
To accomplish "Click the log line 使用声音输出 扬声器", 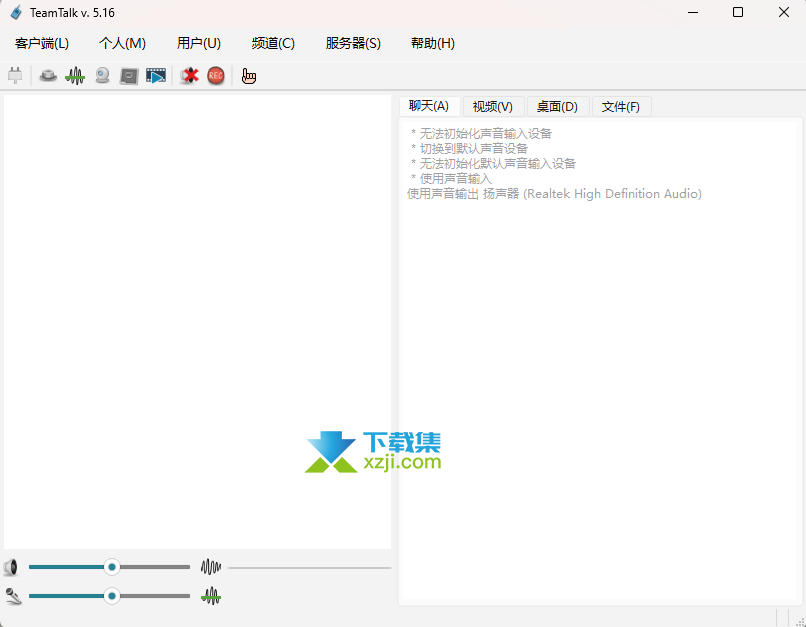I will point(554,194).
